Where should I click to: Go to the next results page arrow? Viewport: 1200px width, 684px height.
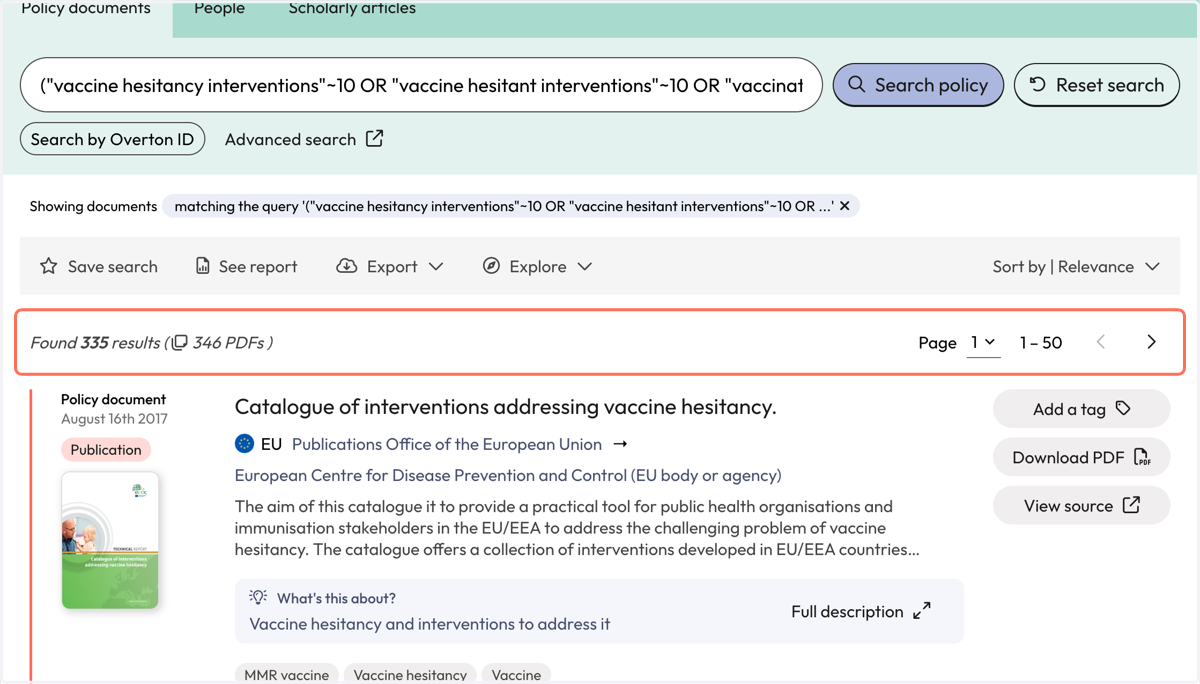click(1151, 342)
